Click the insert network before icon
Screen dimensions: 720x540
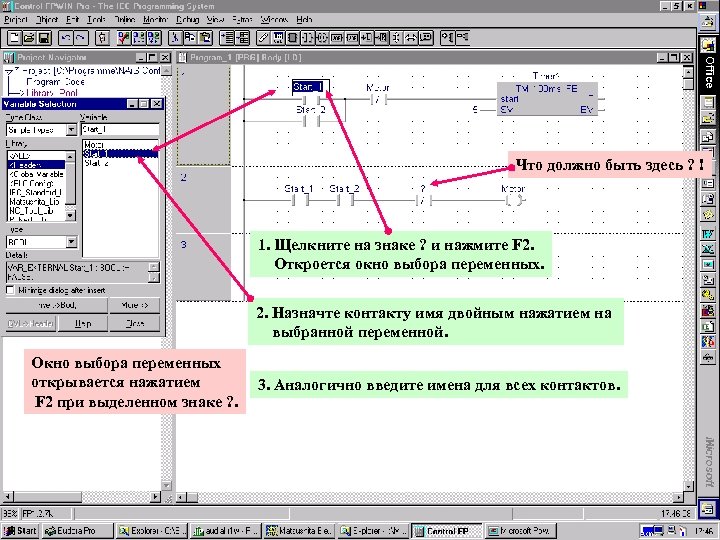coord(227,38)
